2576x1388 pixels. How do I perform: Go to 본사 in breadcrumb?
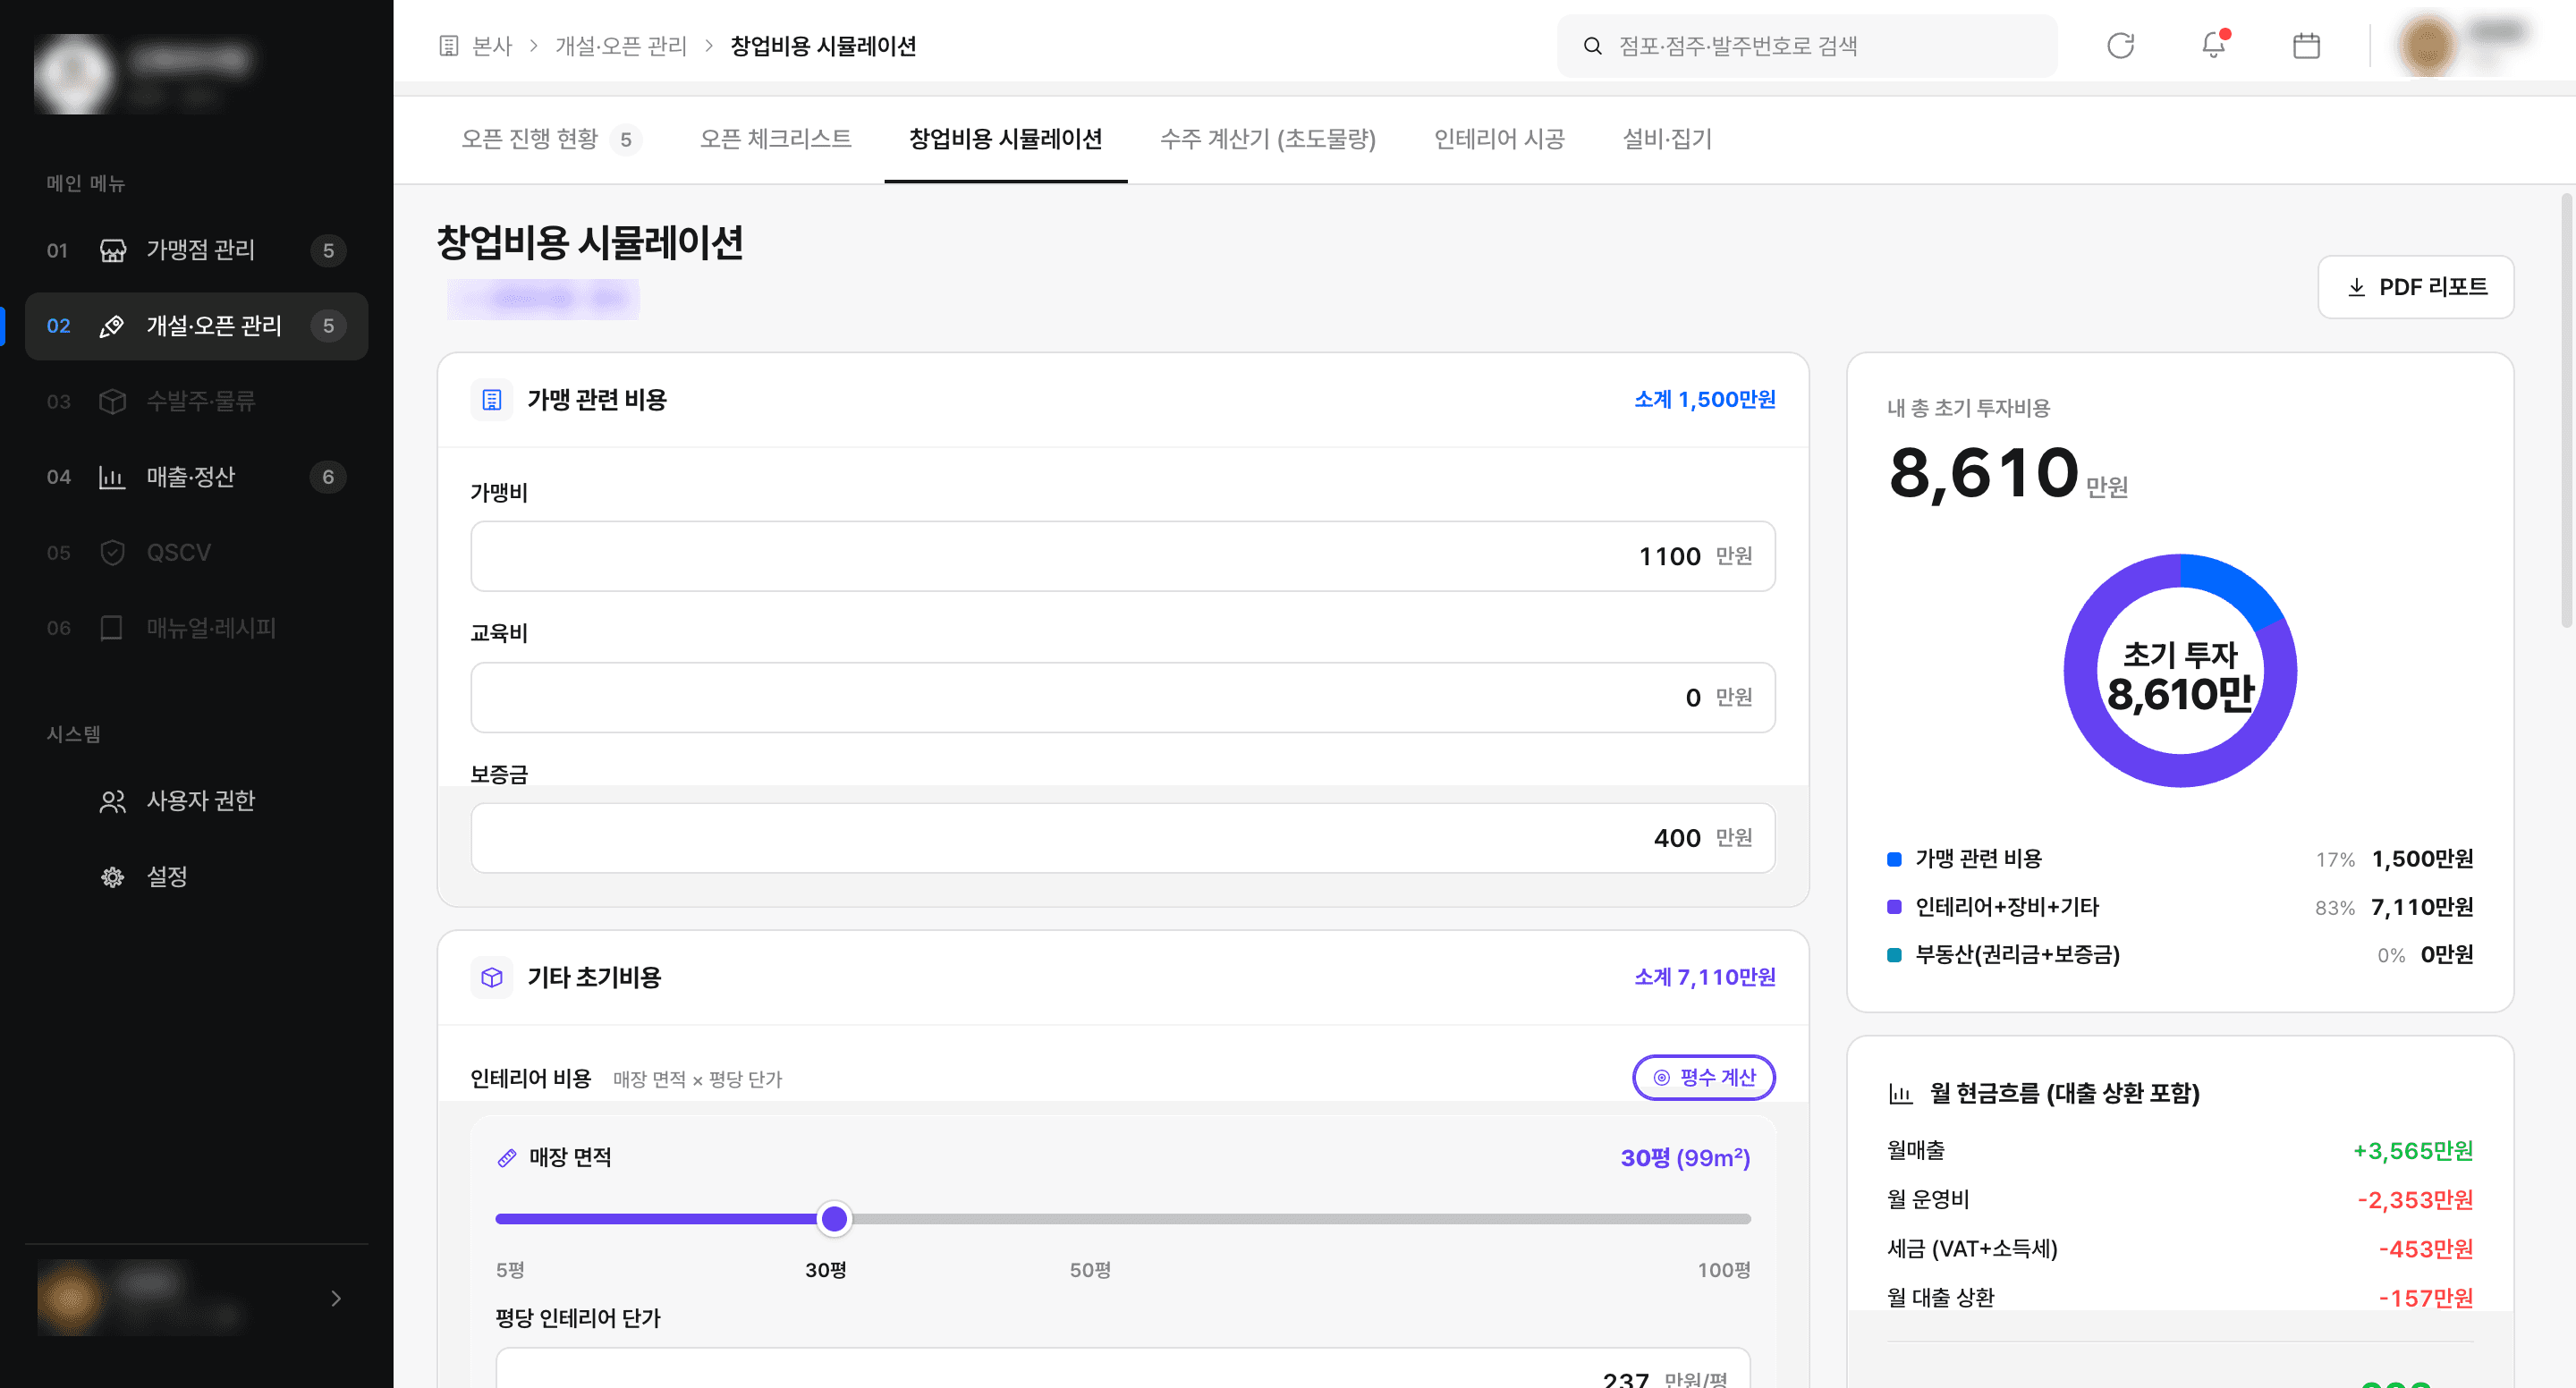(491, 46)
